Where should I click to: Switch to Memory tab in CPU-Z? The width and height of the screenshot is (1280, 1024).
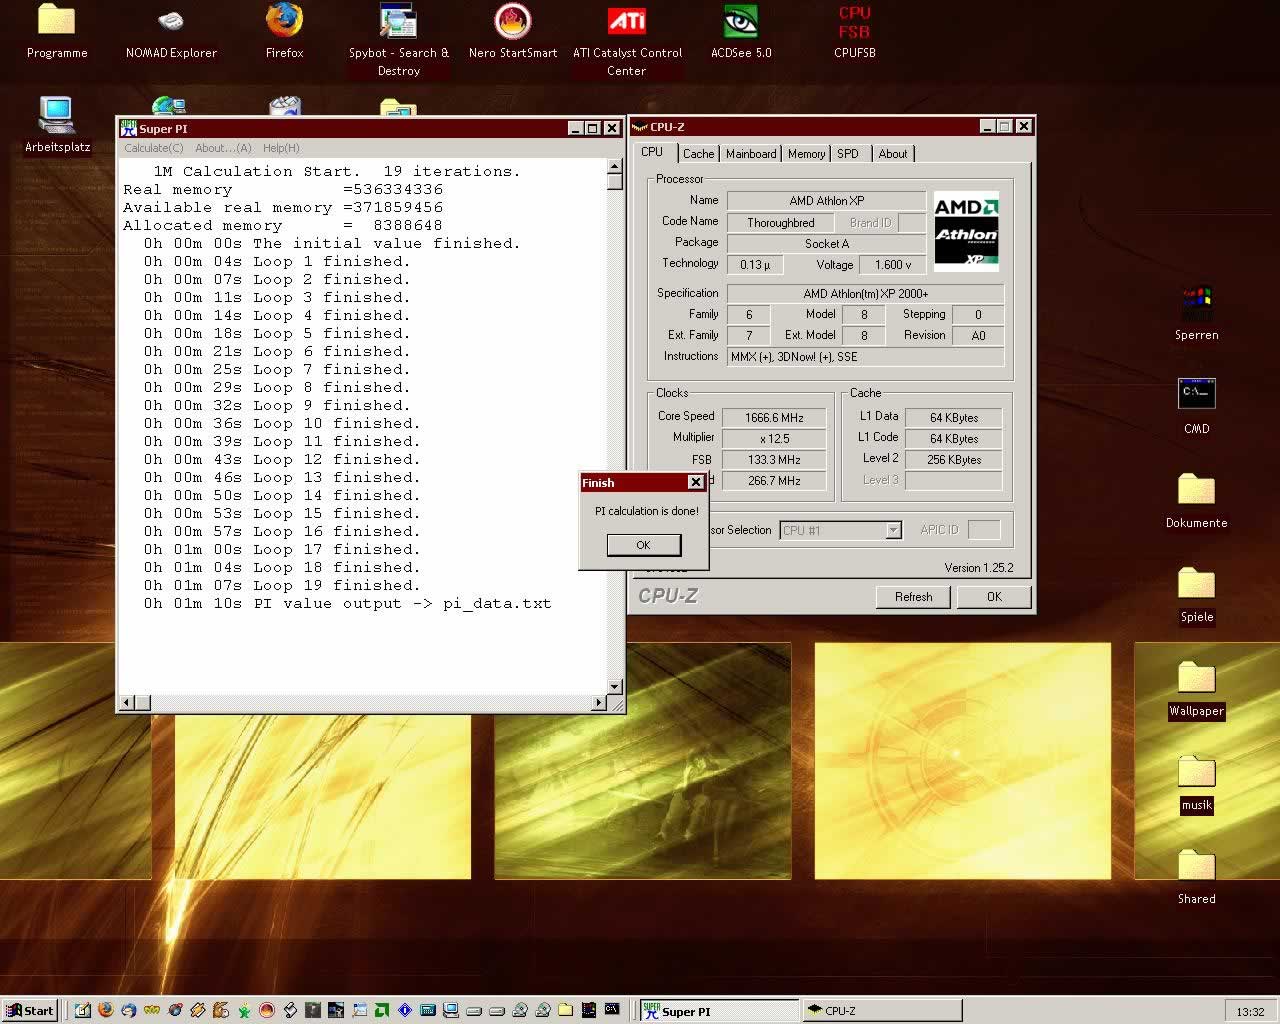pos(806,154)
